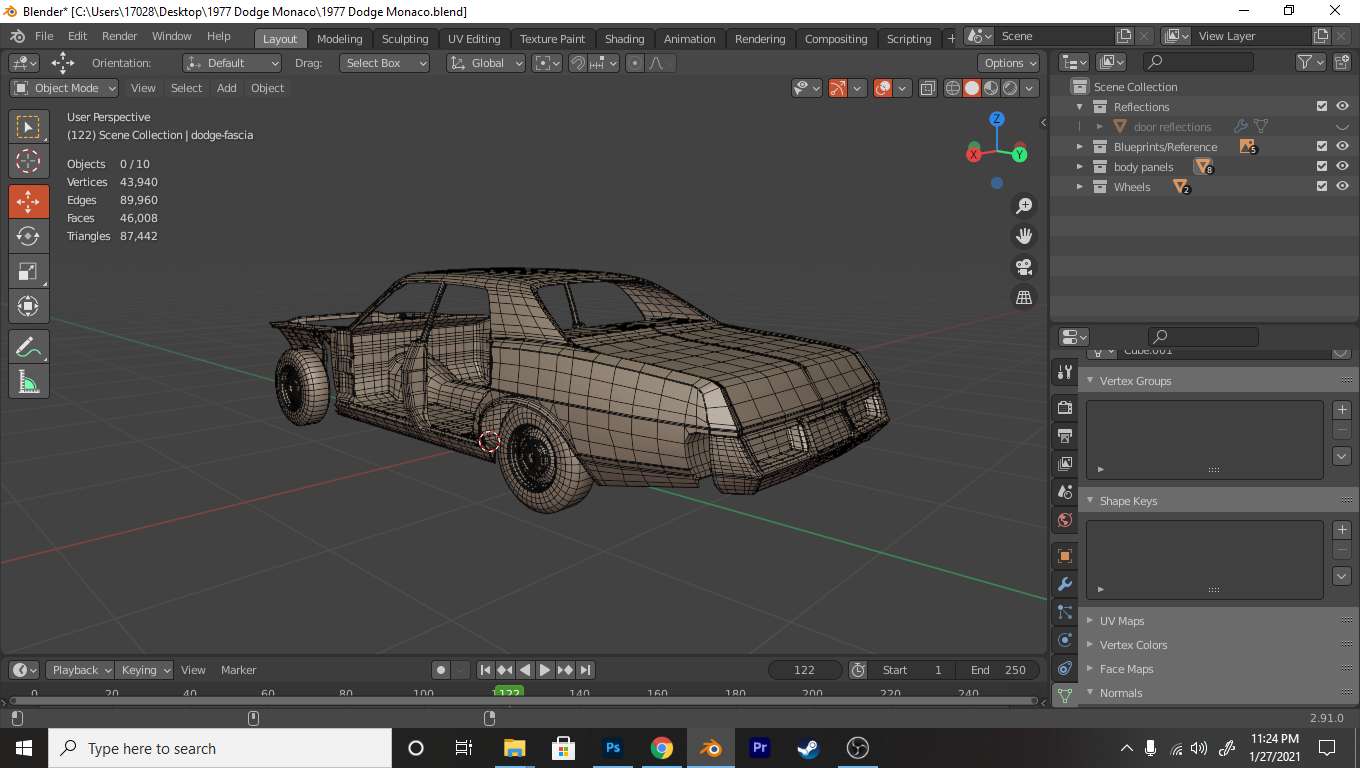This screenshot has height=768, width=1360.
Task: Open the File menu
Action: [44, 36]
